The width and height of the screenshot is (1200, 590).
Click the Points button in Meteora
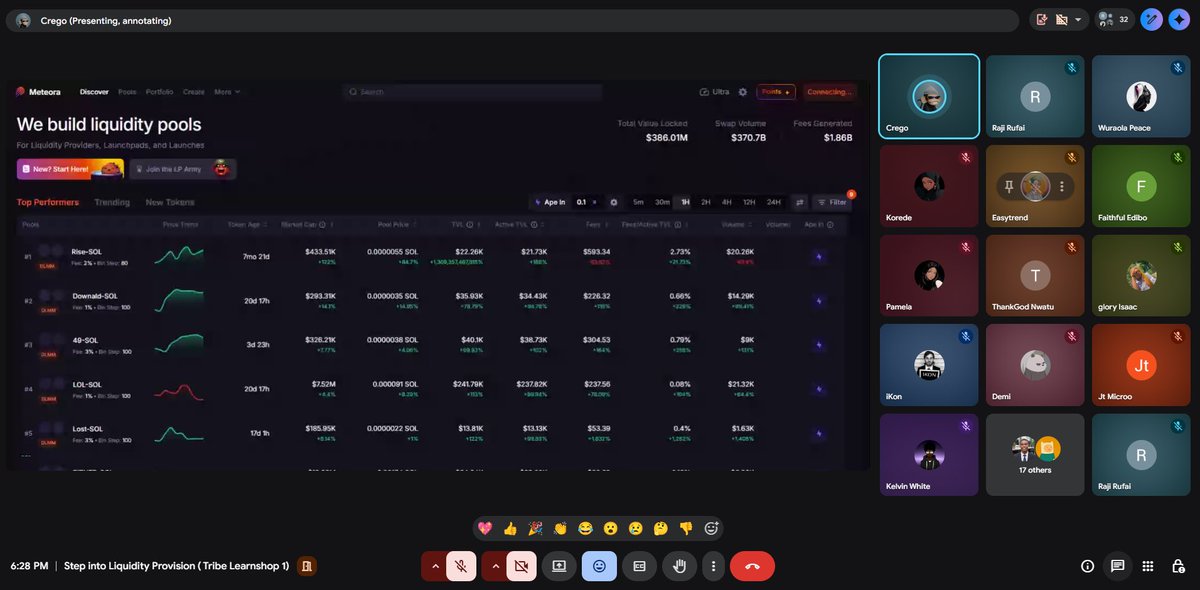[776, 92]
